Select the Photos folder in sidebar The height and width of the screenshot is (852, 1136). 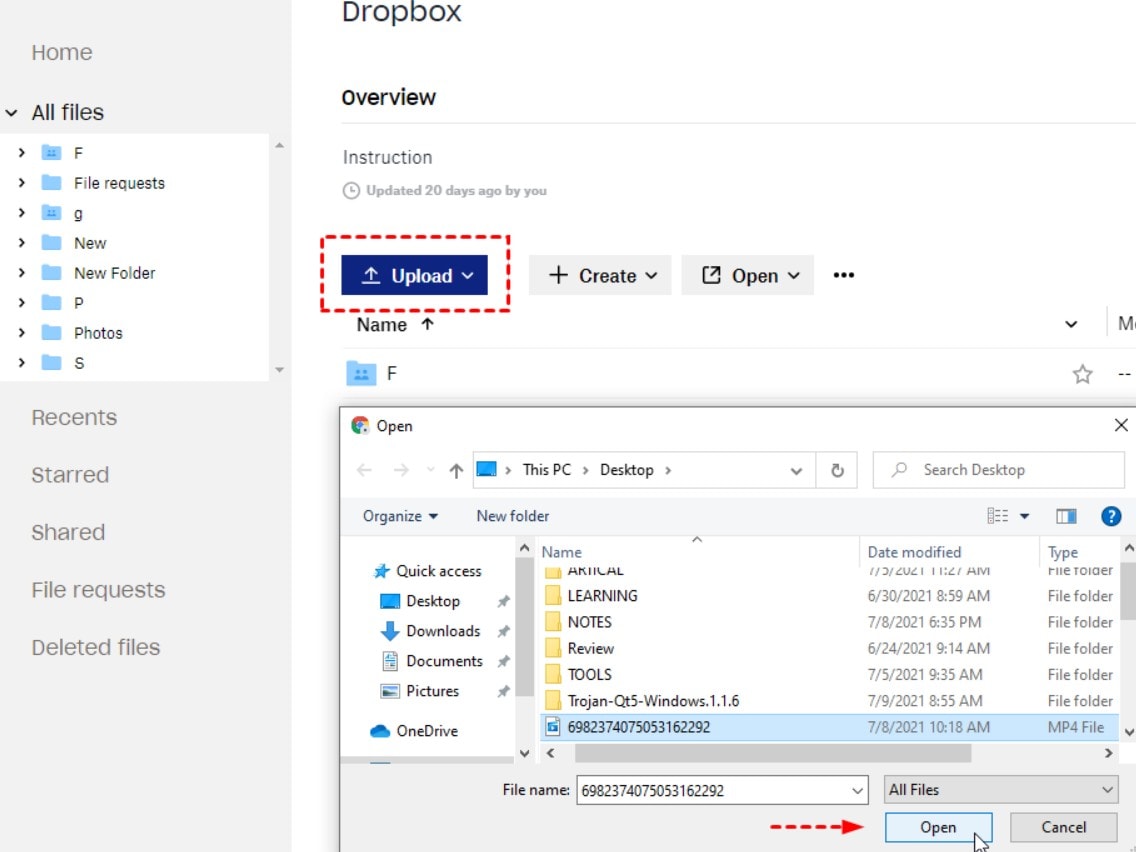coord(98,333)
